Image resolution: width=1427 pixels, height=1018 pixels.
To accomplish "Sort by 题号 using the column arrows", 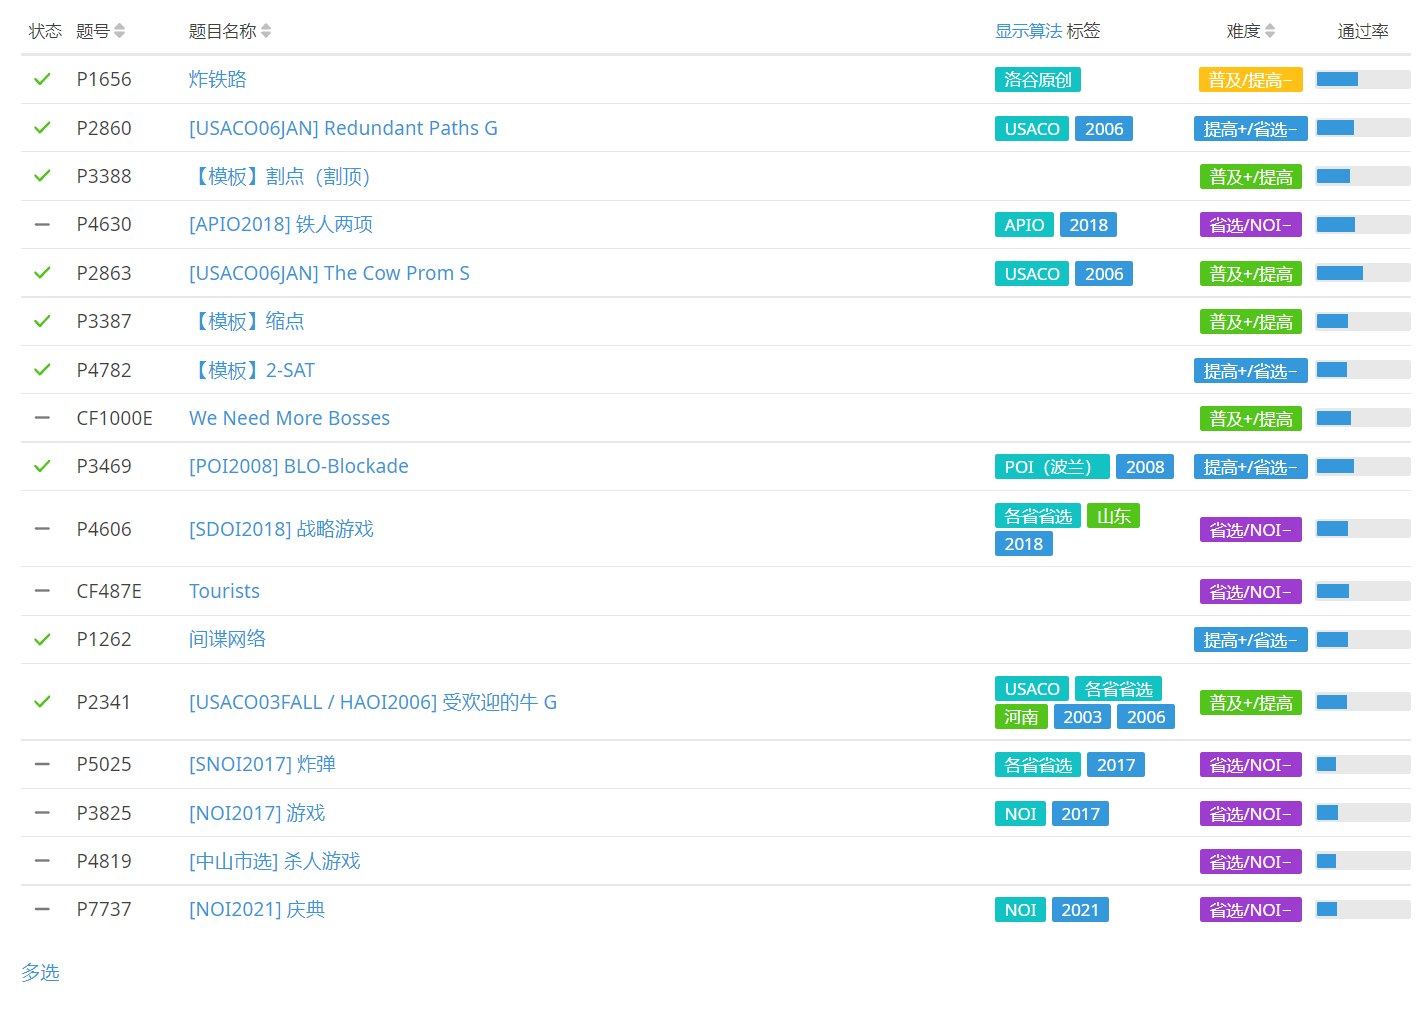I will [119, 31].
